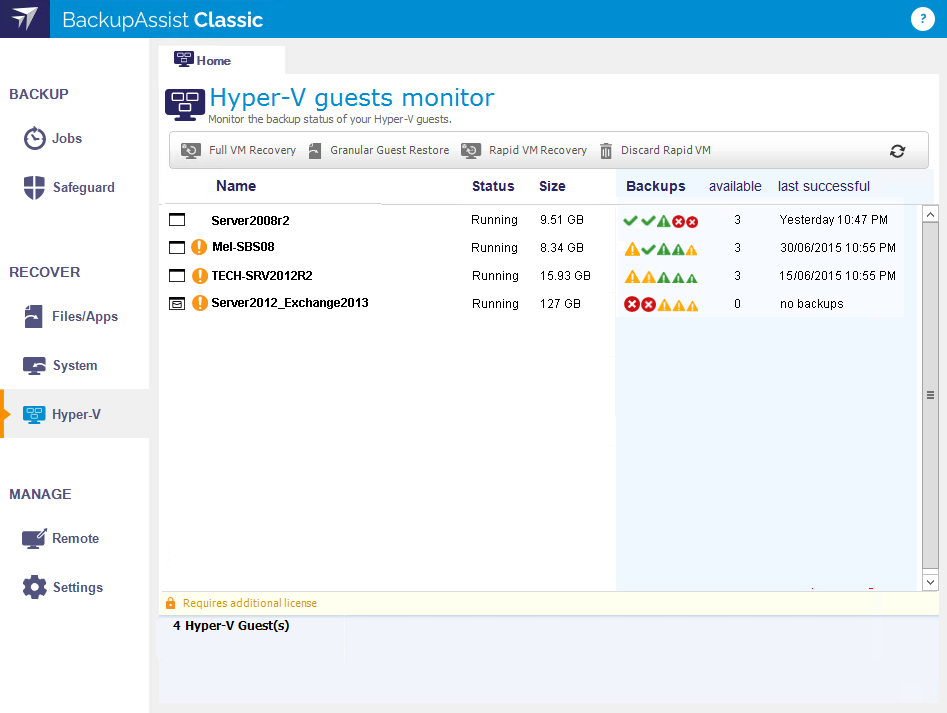Click the Full VM Recovery icon
This screenshot has height=713, width=947.
click(x=191, y=150)
